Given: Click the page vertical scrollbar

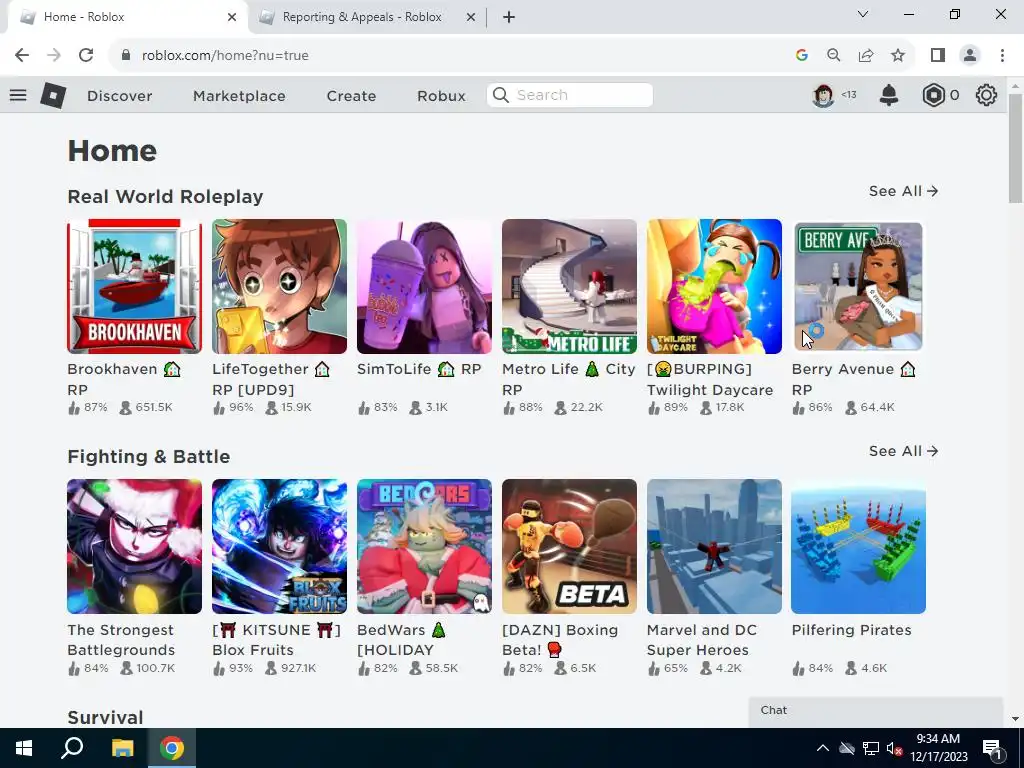Looking at the screenshot, I should [x=1016, y=148].
